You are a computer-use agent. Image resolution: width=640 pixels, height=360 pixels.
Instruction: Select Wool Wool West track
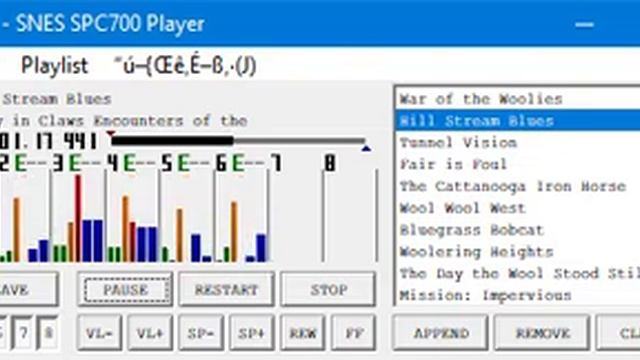coord(518,208)
